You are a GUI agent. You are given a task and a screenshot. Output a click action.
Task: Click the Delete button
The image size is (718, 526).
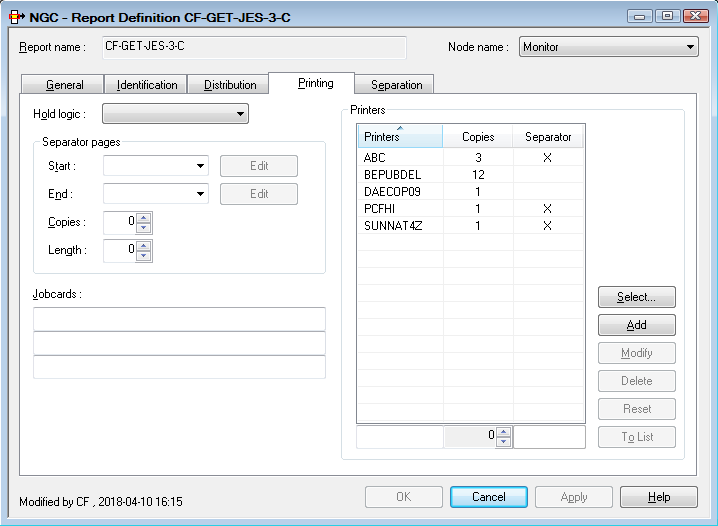click(636, 381)
